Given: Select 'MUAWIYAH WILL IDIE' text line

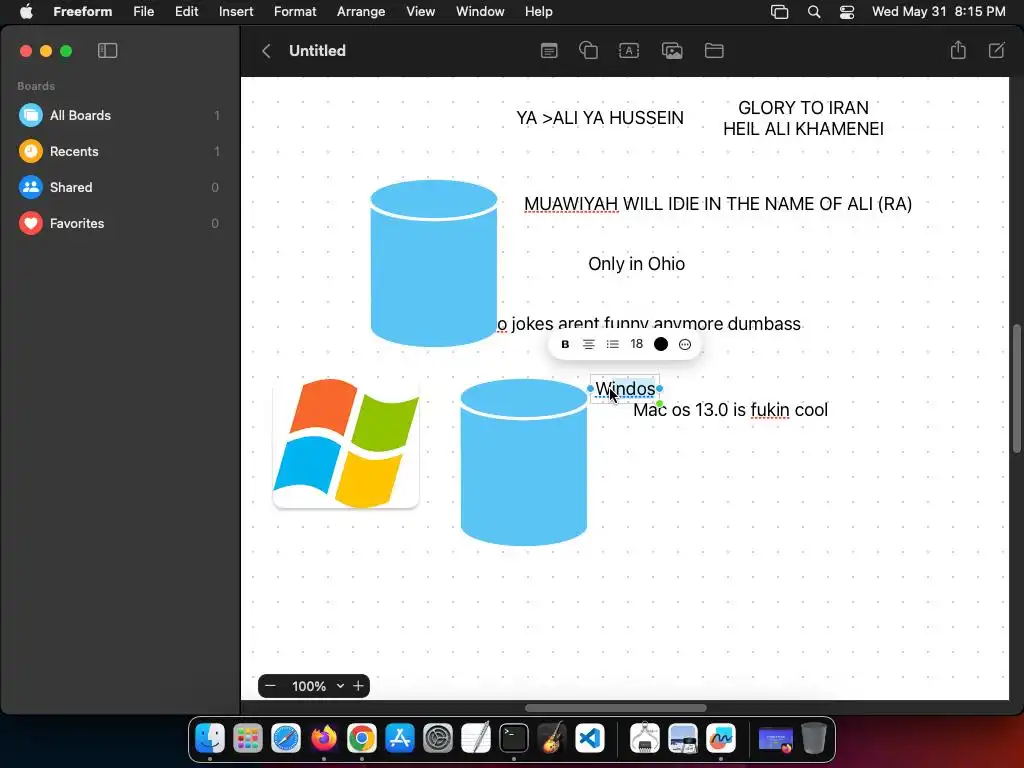Looking at the screenshot, I should pos(718,204).
